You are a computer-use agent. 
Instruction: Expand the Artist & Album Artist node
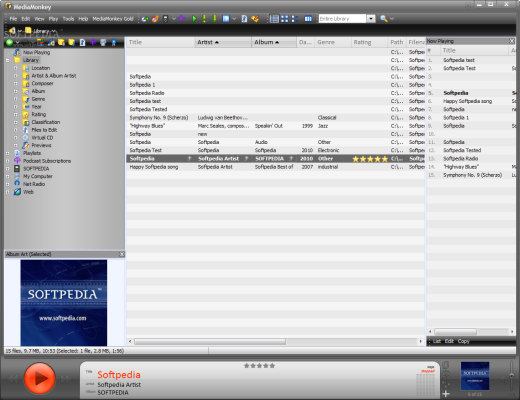click(16, 76)
